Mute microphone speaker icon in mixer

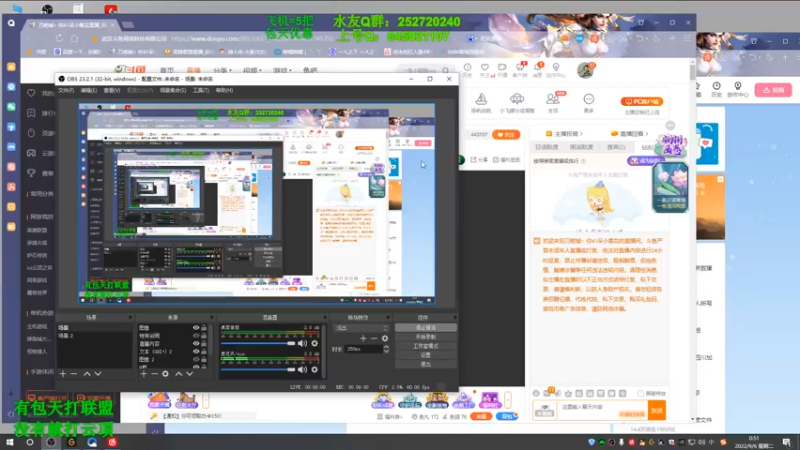pos(303,369)
